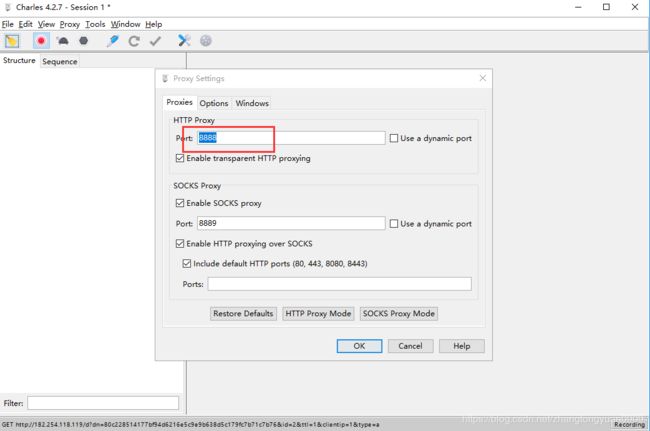Open the File menu

pos(7,24)
